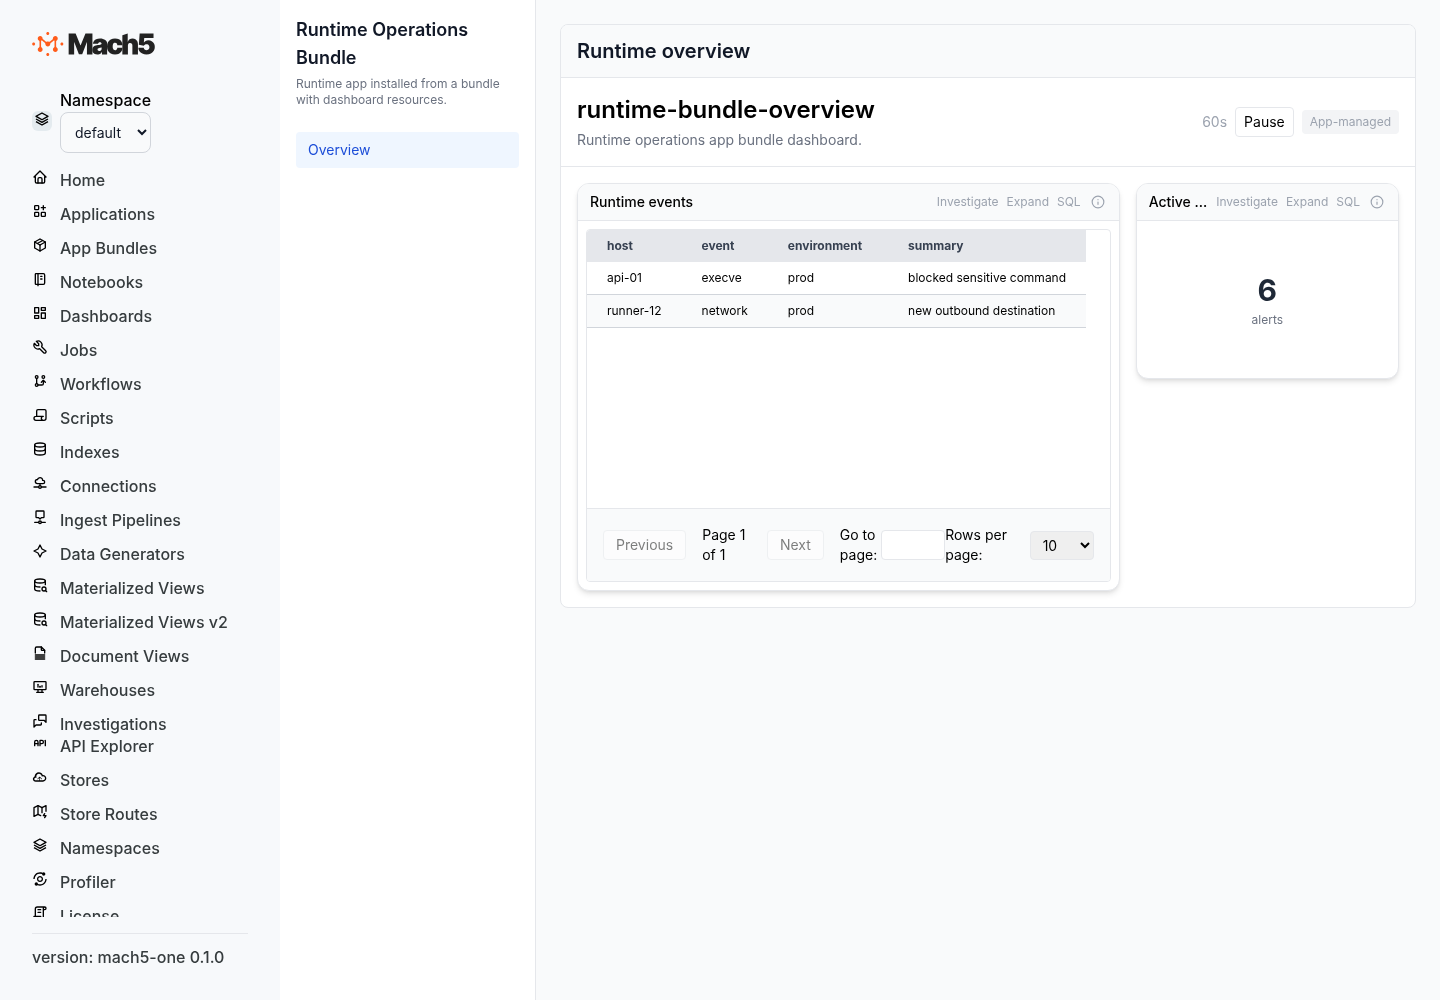Click the Namespaces layers icon
The height and width of the screenshot is (1000, 1440).
pyautogui.click(x=40, y=846)
